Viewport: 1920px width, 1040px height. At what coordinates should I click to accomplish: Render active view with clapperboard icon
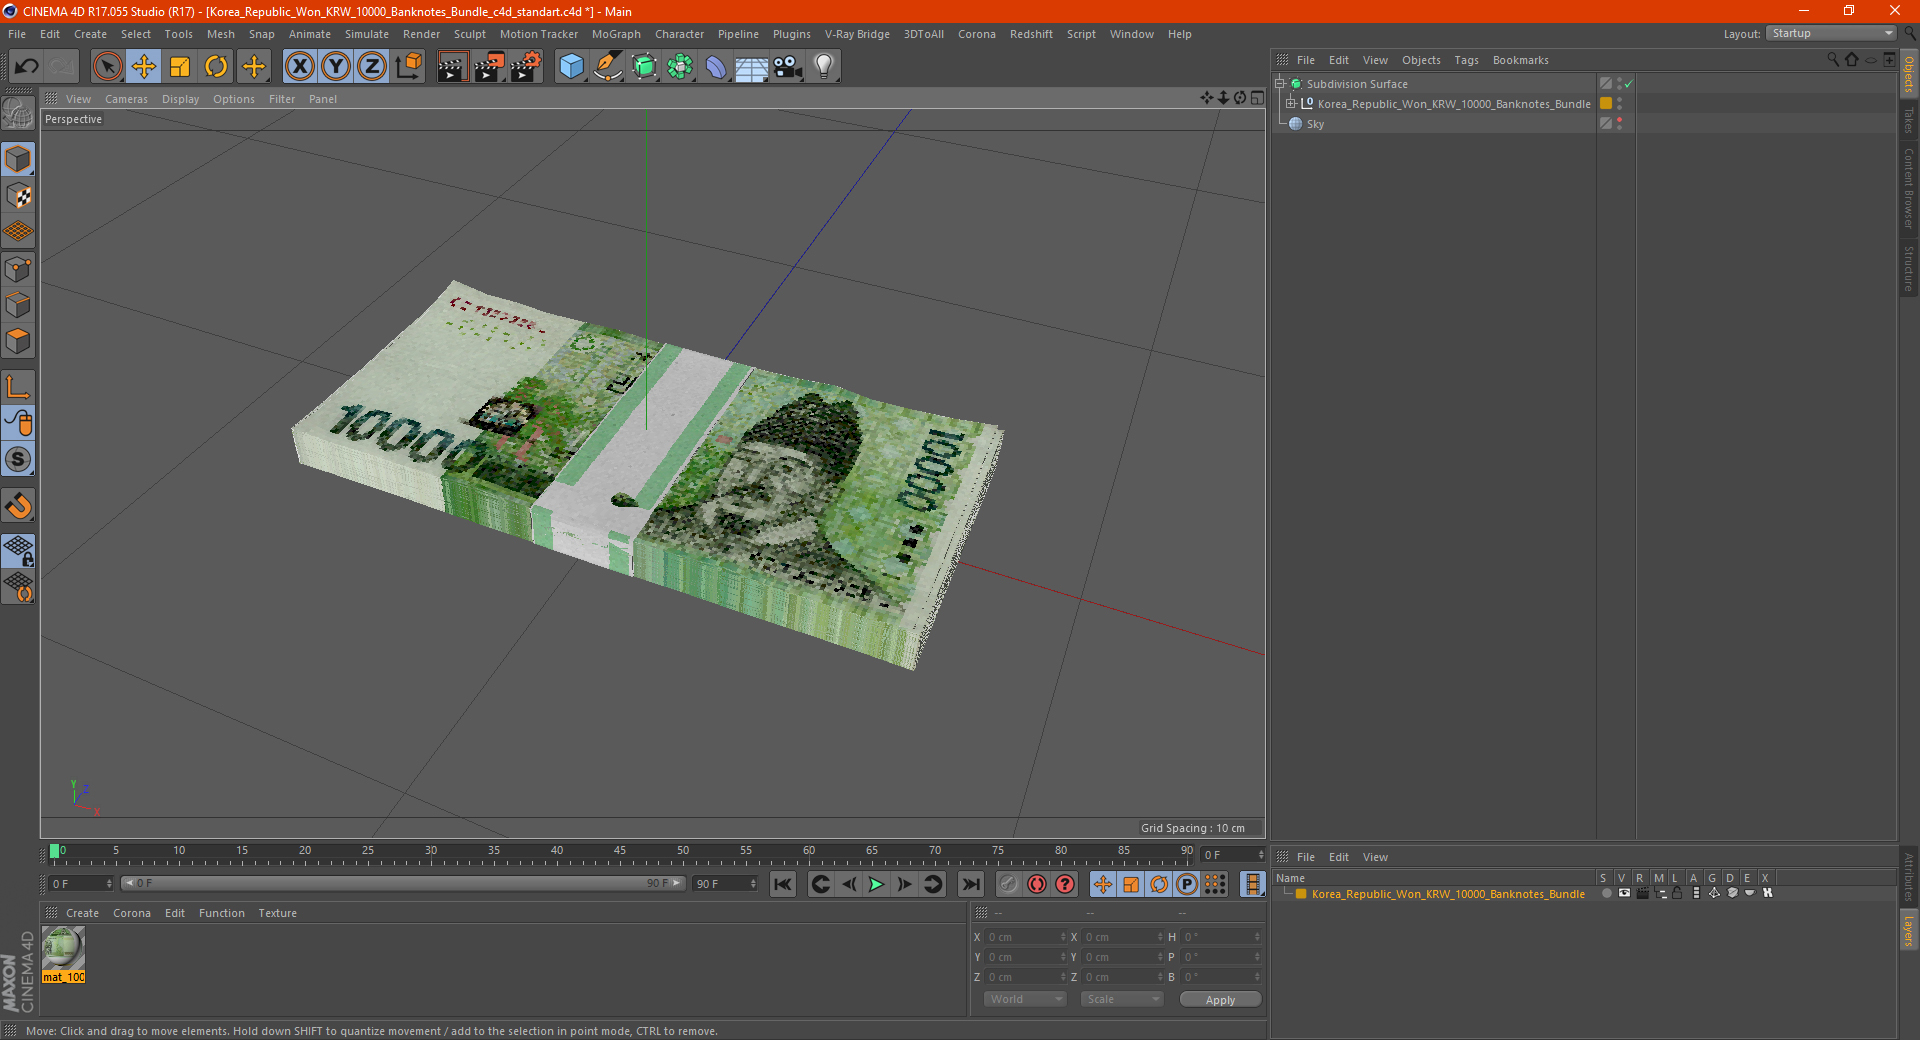click(452, 67)
